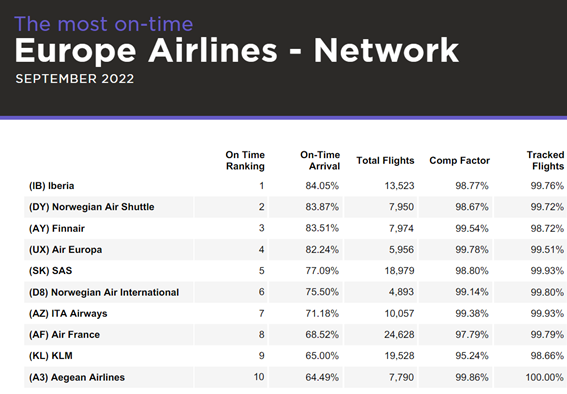Click the On Time Ranking column header
567x394 pixels.
245,160
